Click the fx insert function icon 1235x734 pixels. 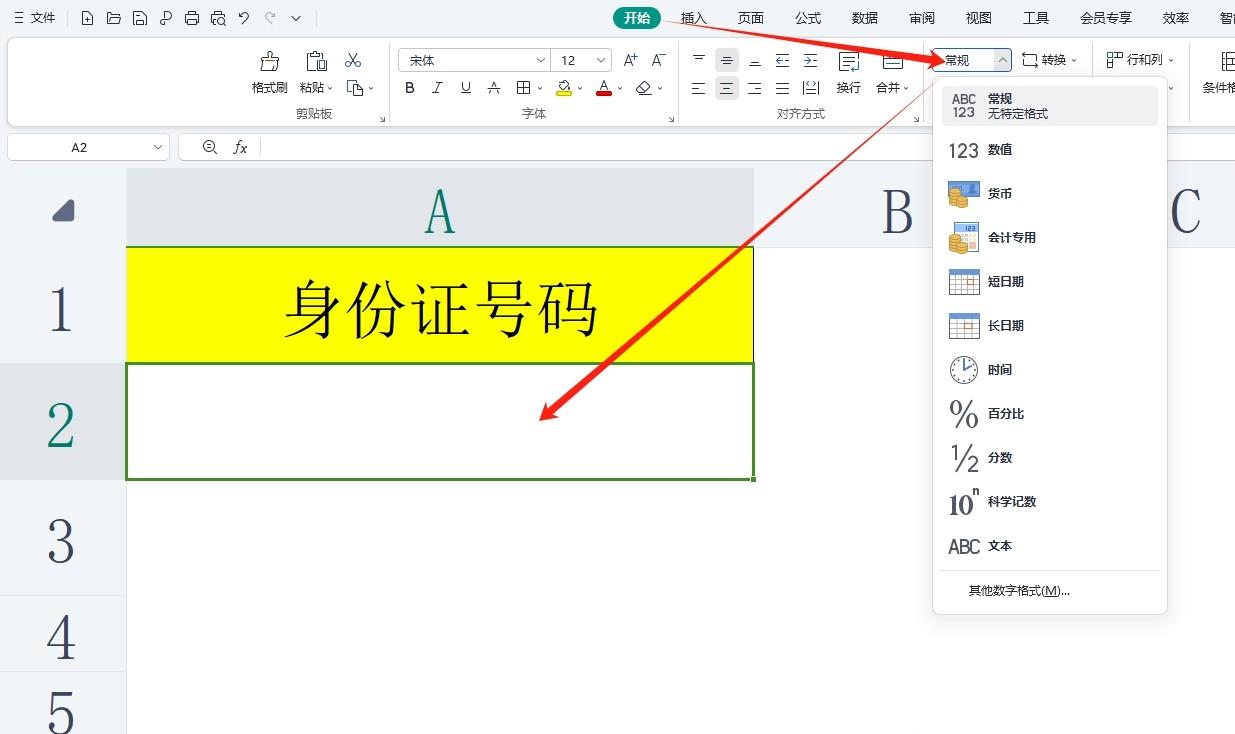pos(240,147)
